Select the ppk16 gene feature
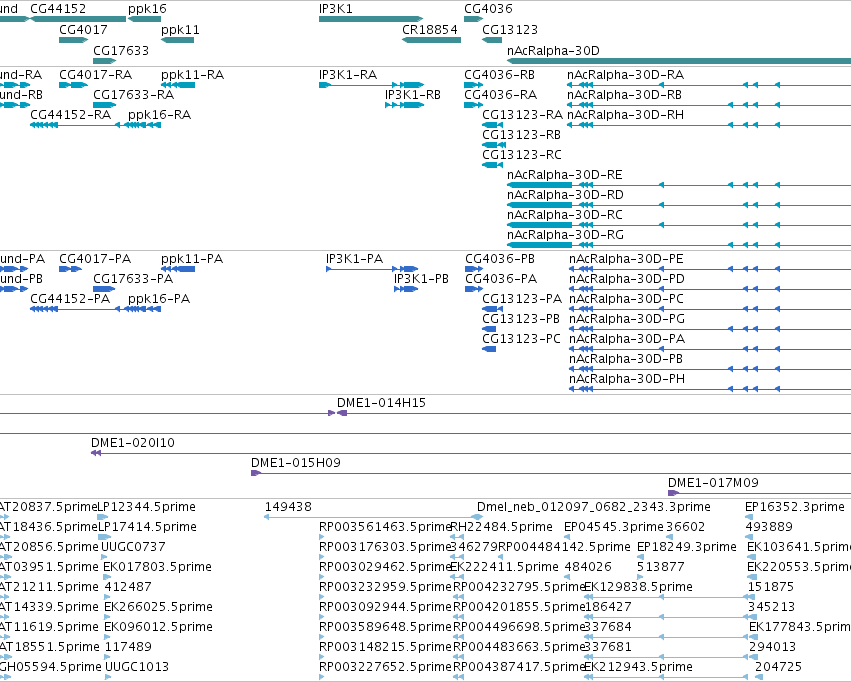 tap(145, 19)
